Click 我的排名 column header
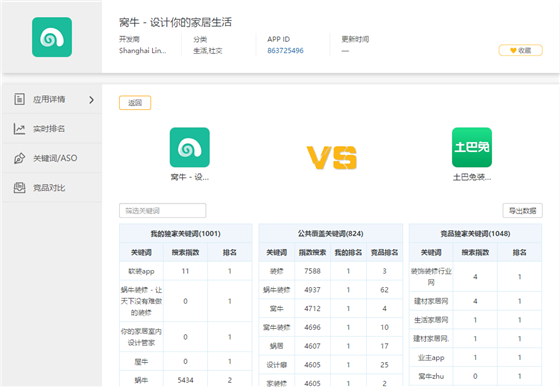The image size is (560, 387). pos(348,252)
